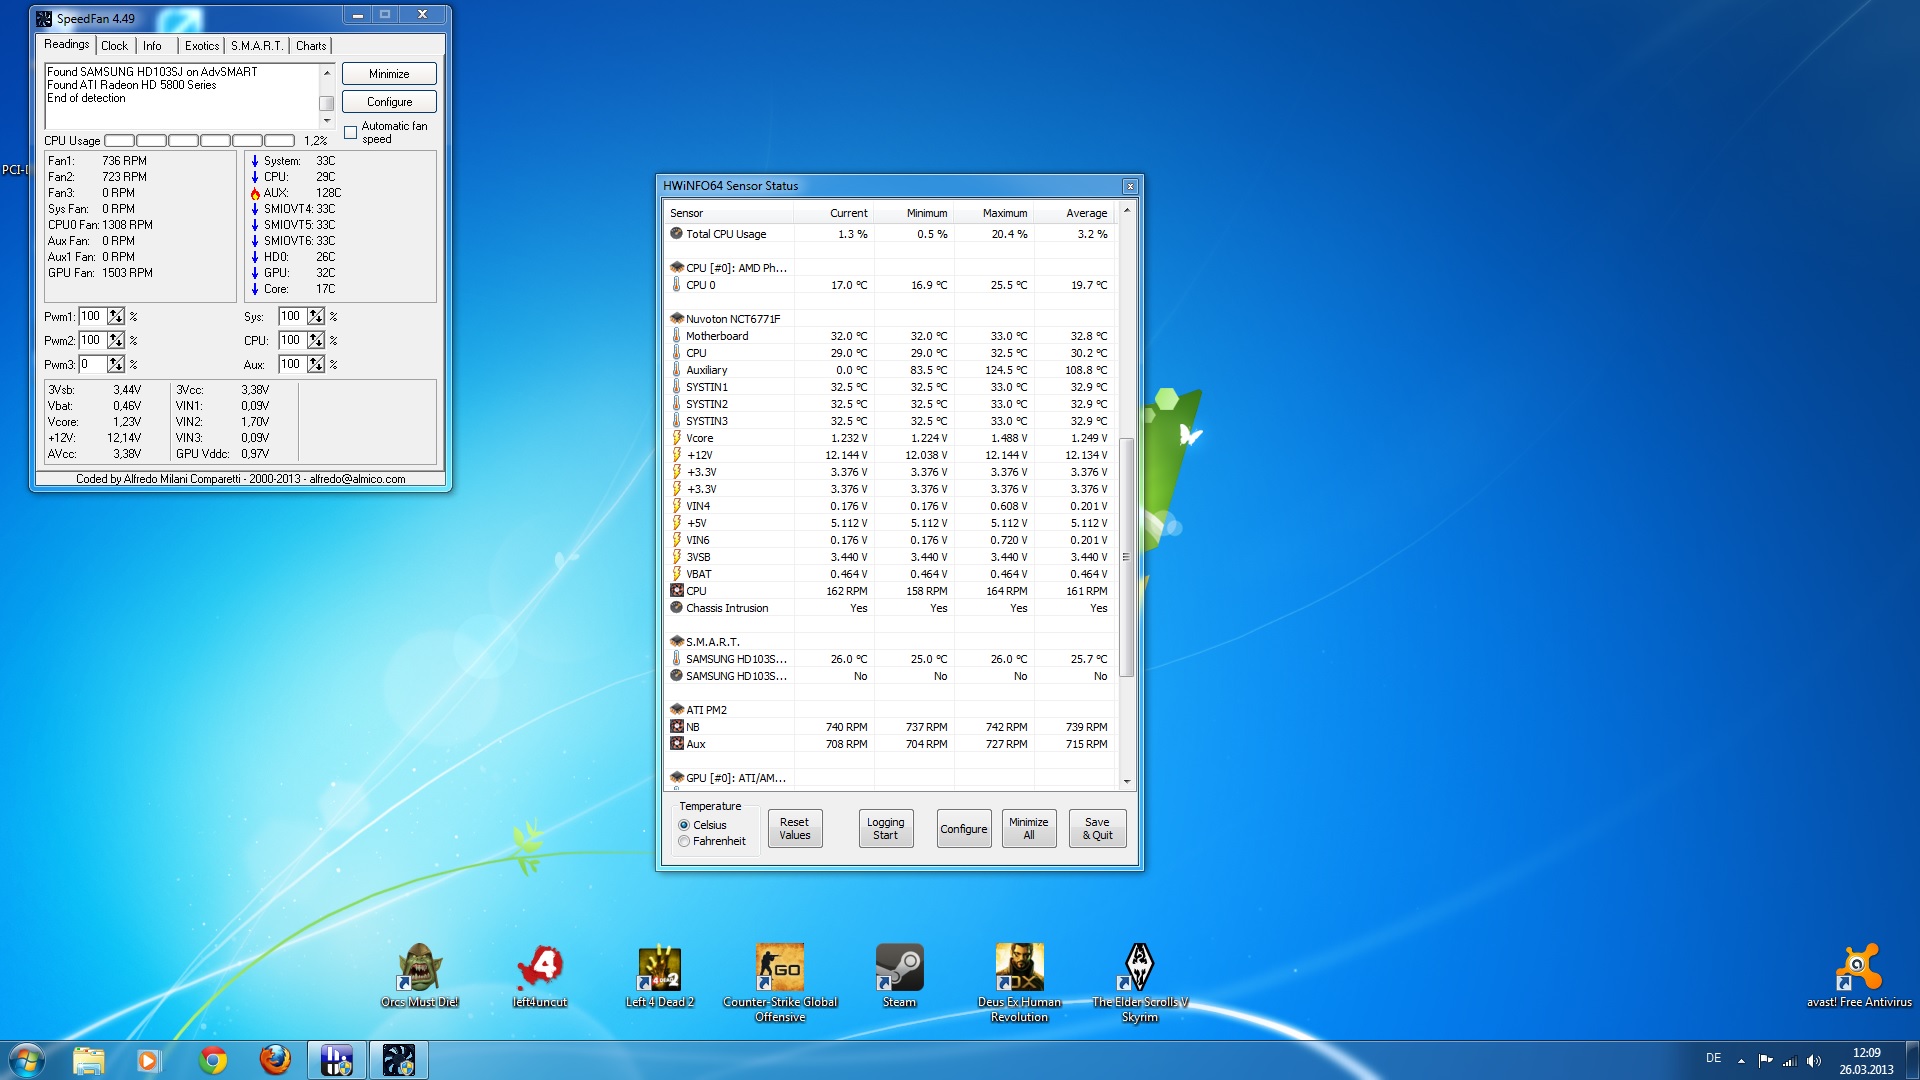Launch left4uncut desktop shortcut

coord(540,975)
